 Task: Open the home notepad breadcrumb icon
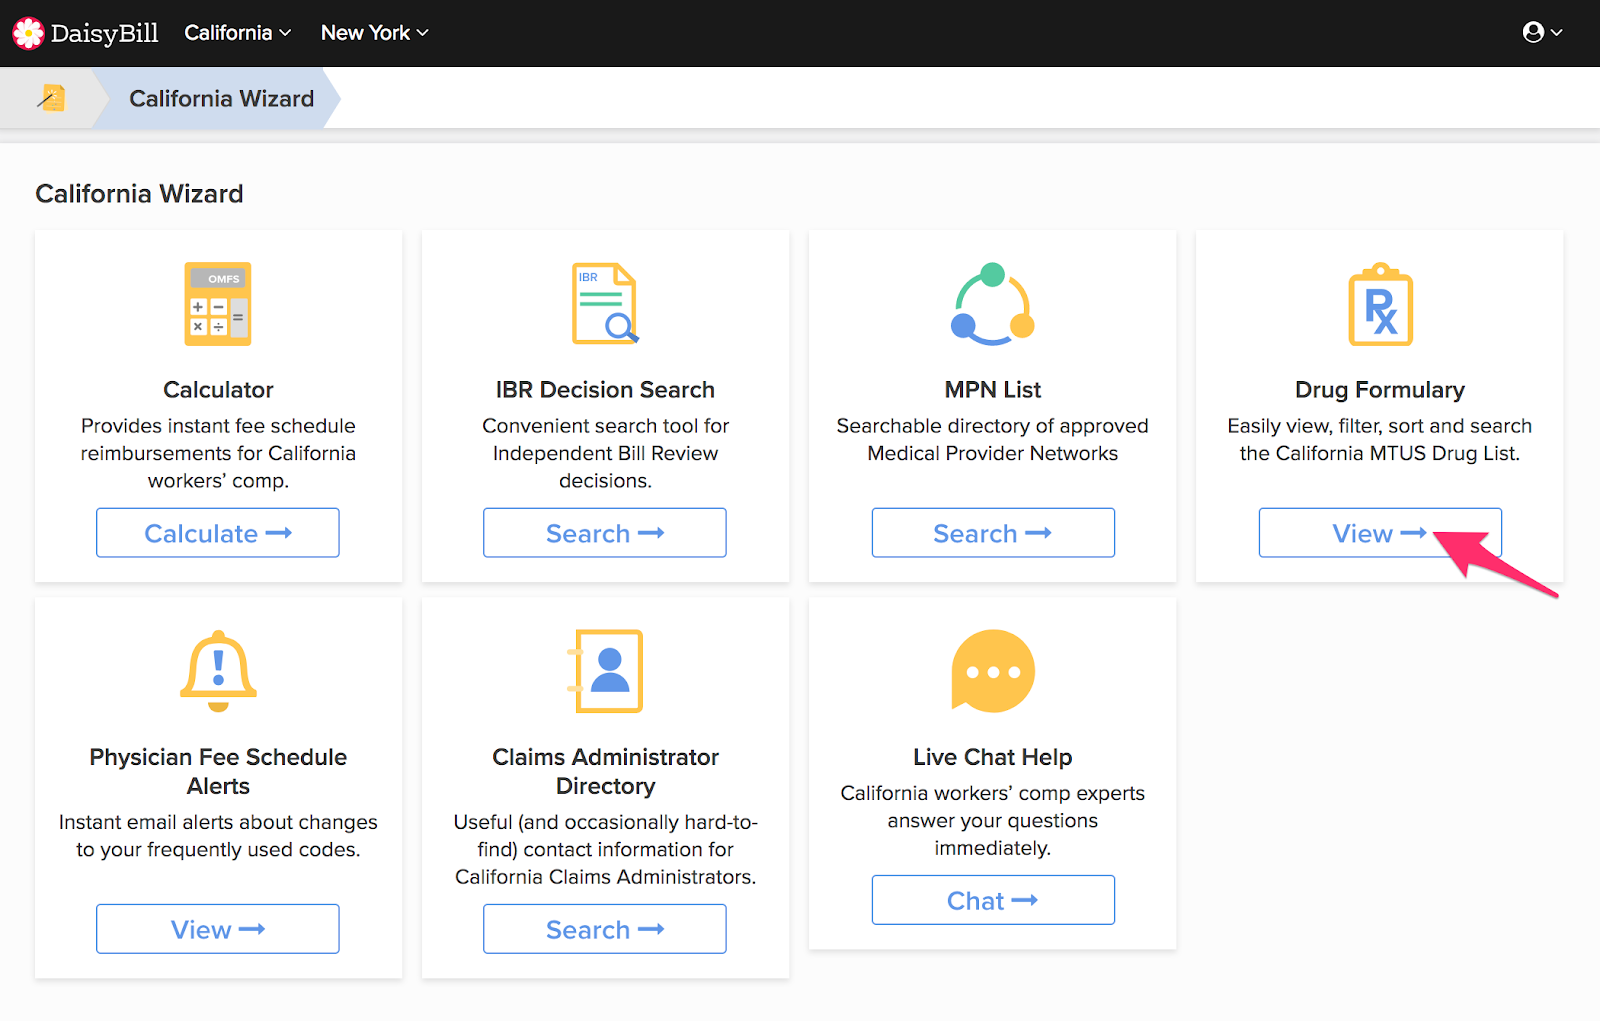coord(51,98)
